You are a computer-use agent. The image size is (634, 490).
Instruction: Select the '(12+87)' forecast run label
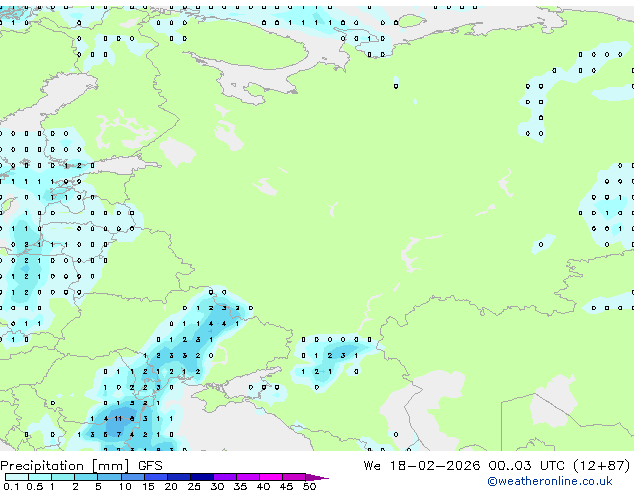[602, 465]
